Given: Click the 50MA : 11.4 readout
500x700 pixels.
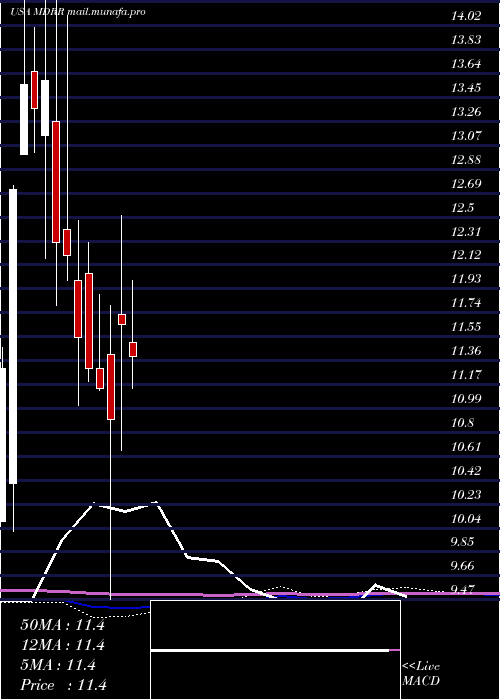Looking at the screenshot, I should click(x=62, y=625).
